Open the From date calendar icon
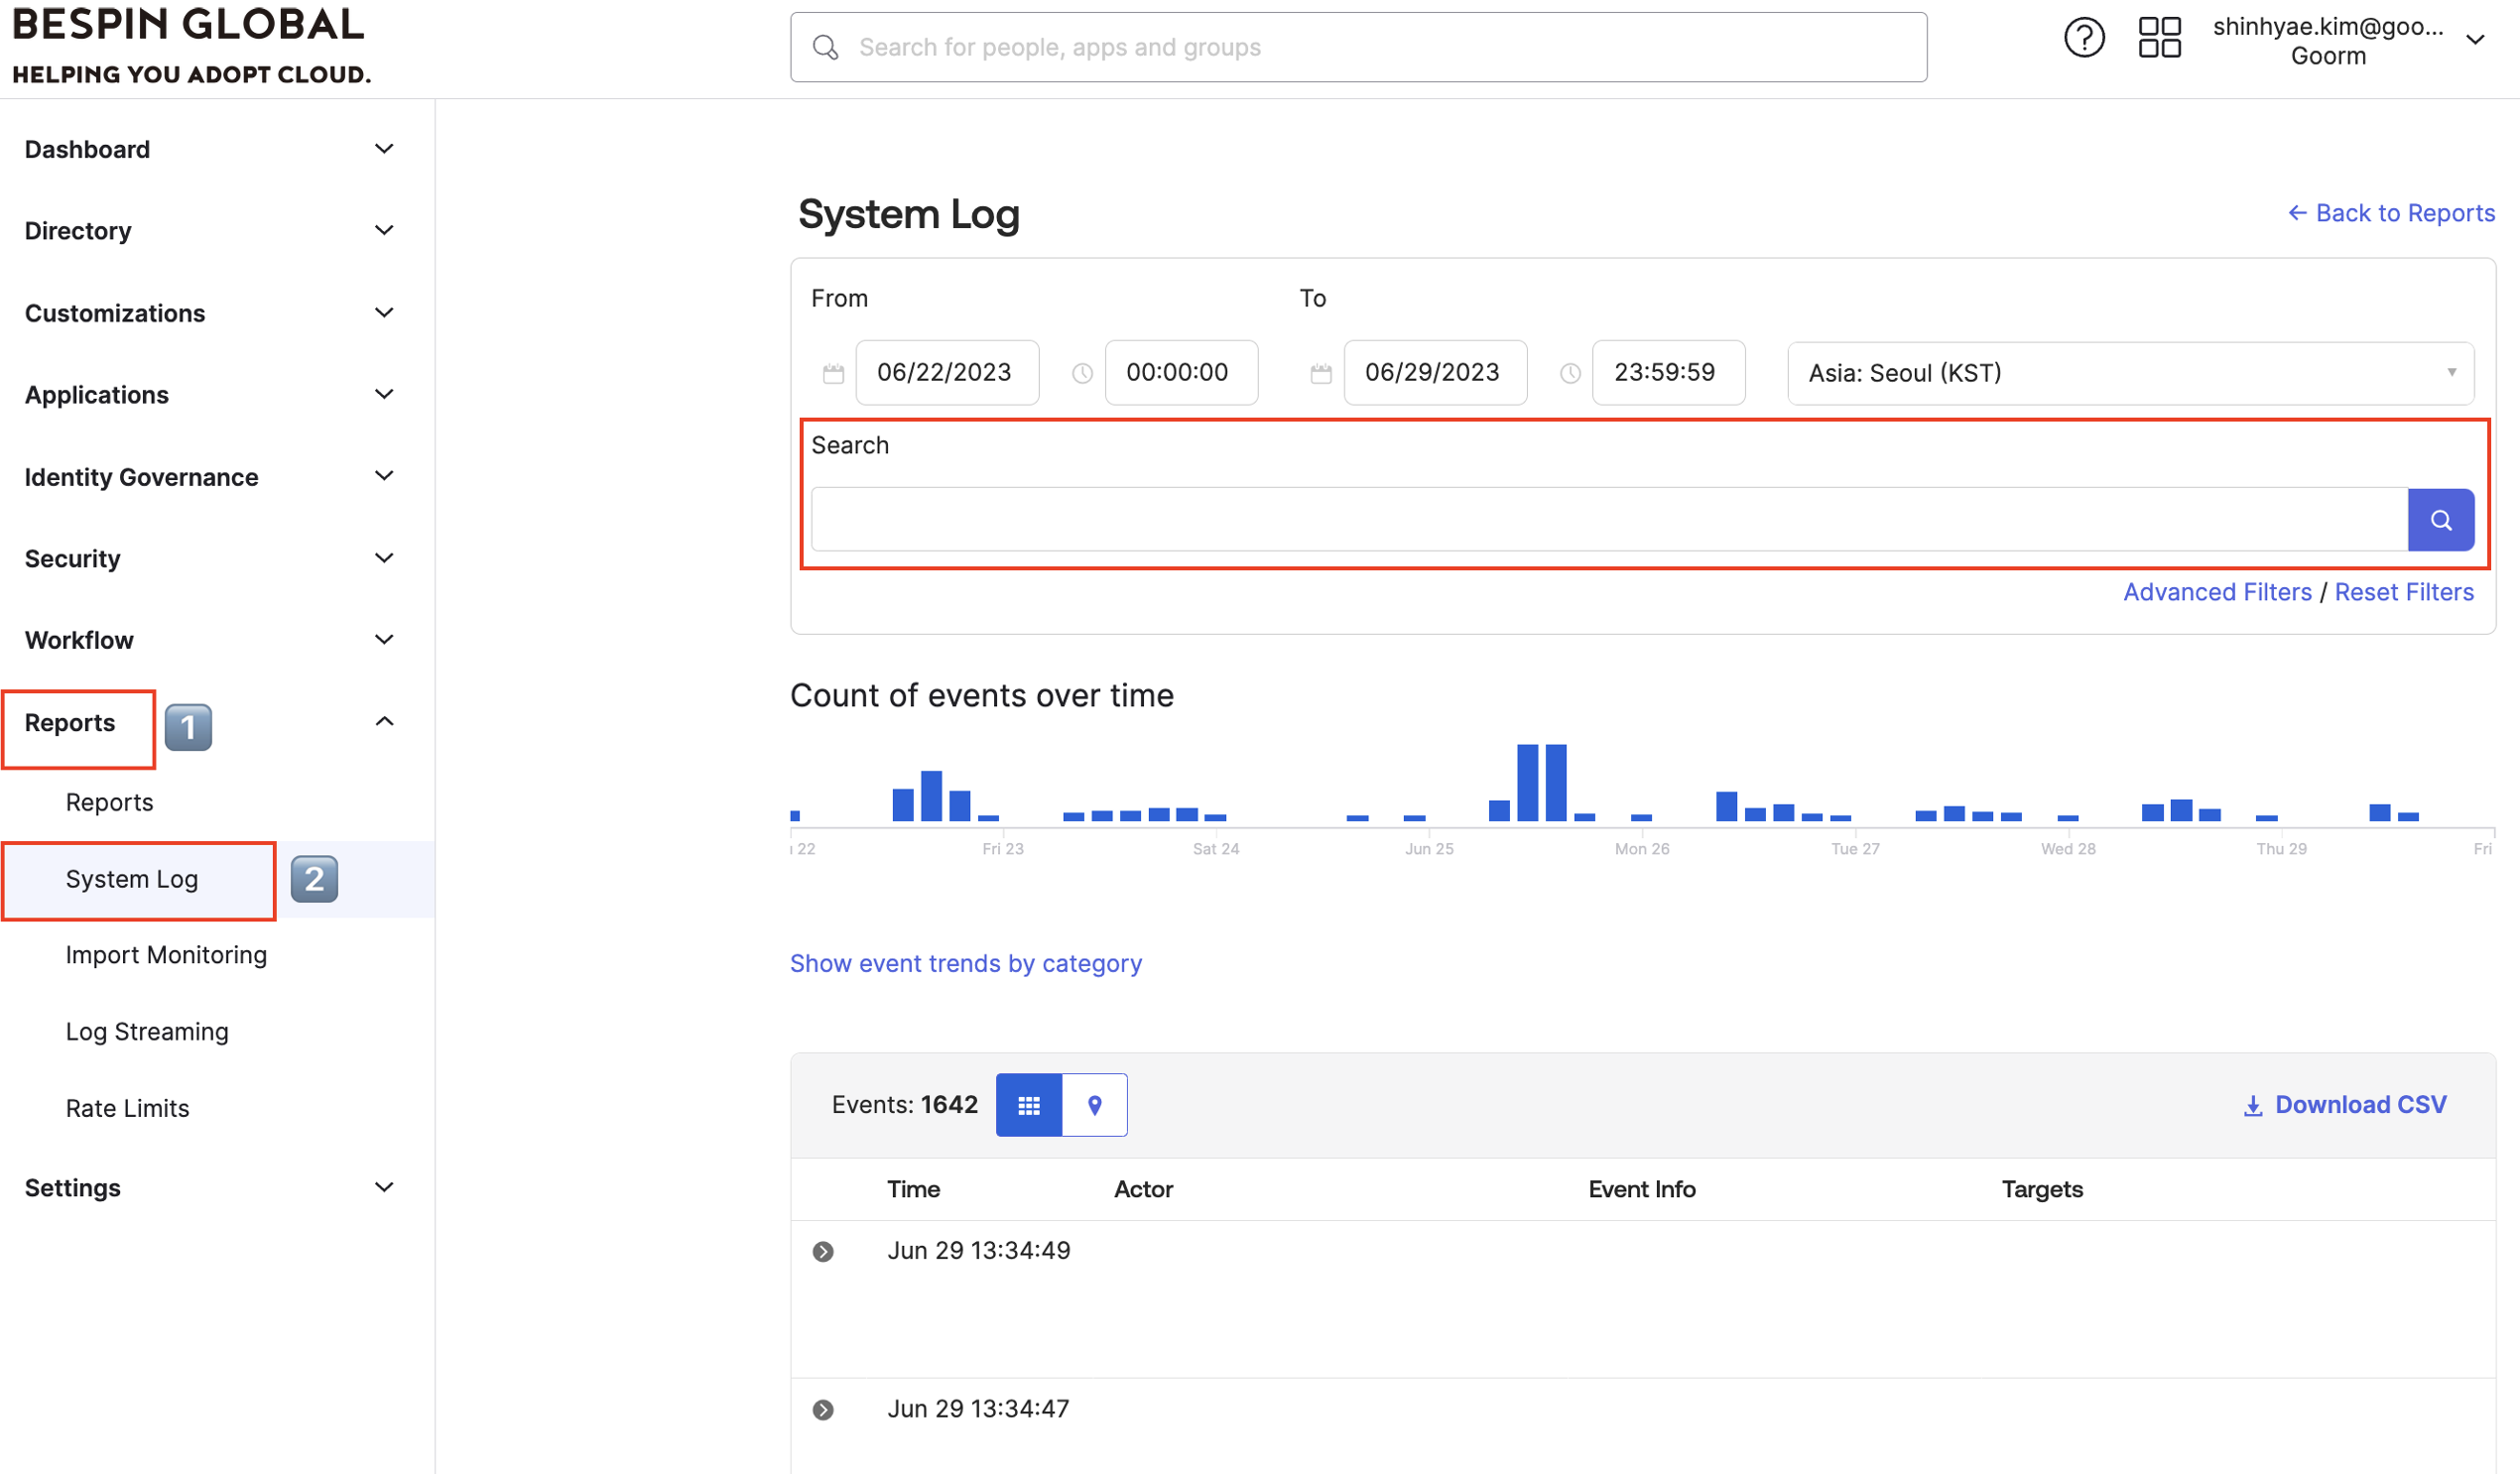The width and height of the screenshot is (2520, 1474). pyautogui.click(x=833, y=373)
